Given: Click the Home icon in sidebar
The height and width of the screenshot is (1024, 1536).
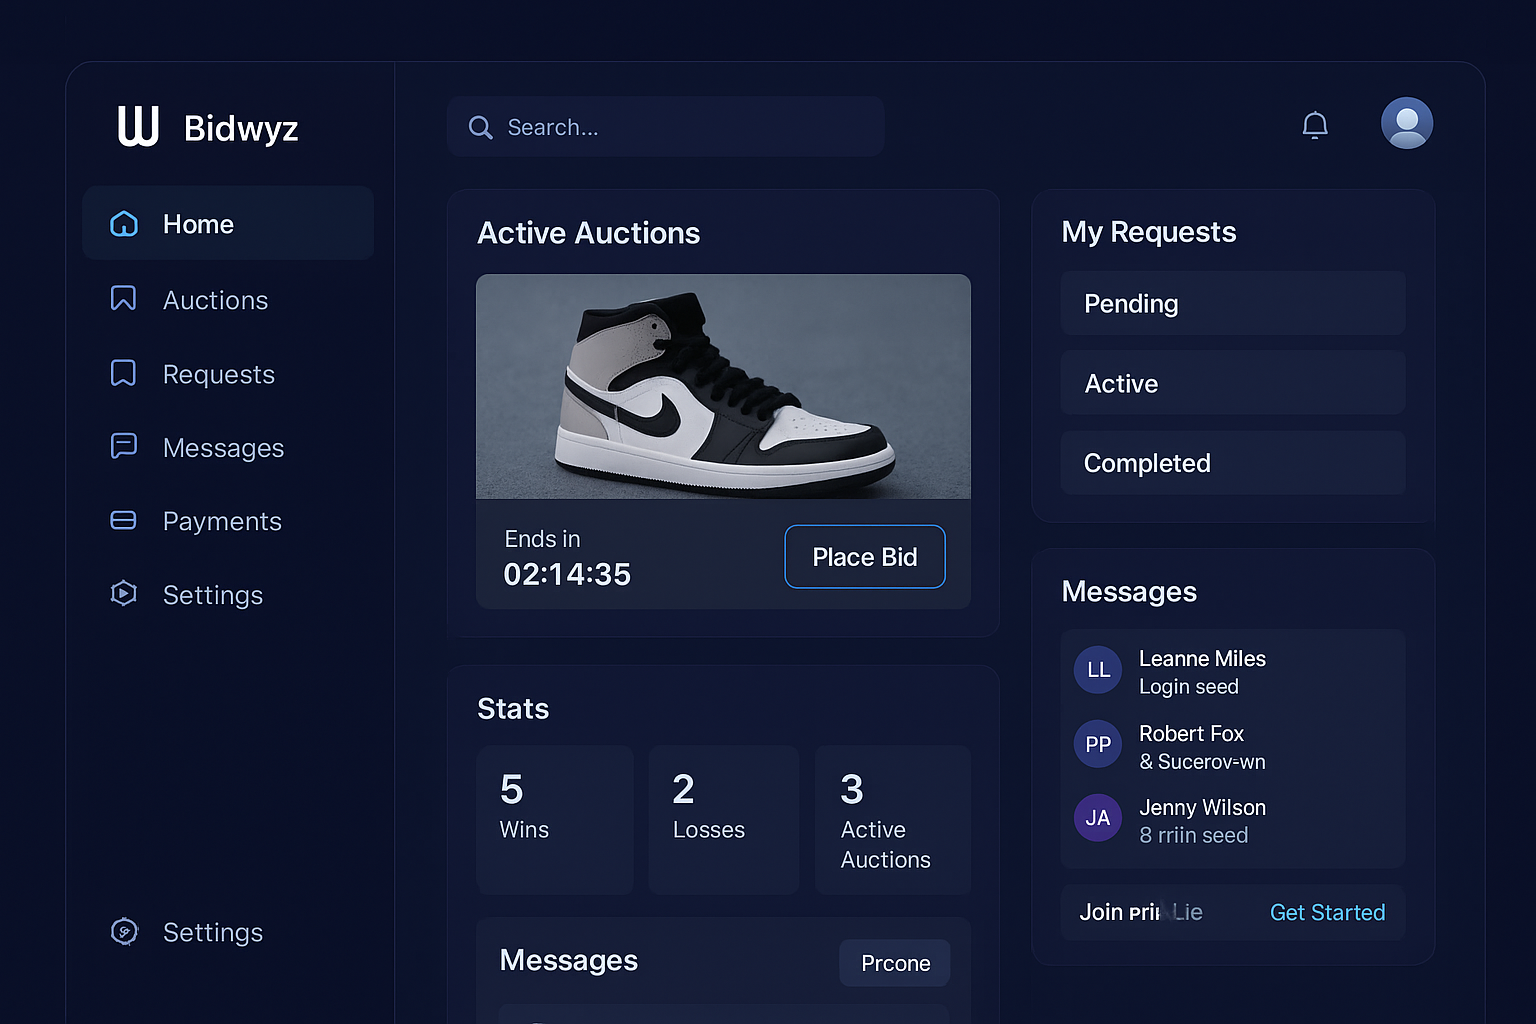Looking at the screenshot, I should [x=124, y=223].
